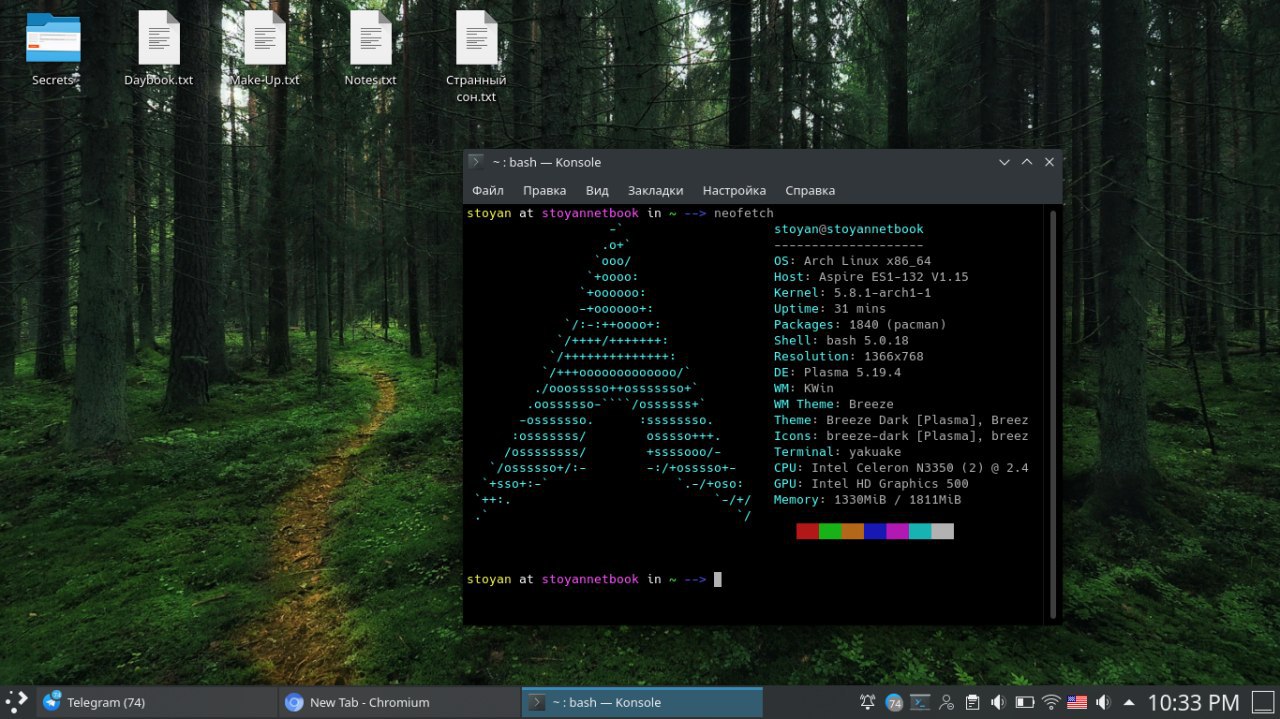Screen dimensions: 1280x719
Task: Expand hidden system tray icons arrow
Action: coord(1129,702)
